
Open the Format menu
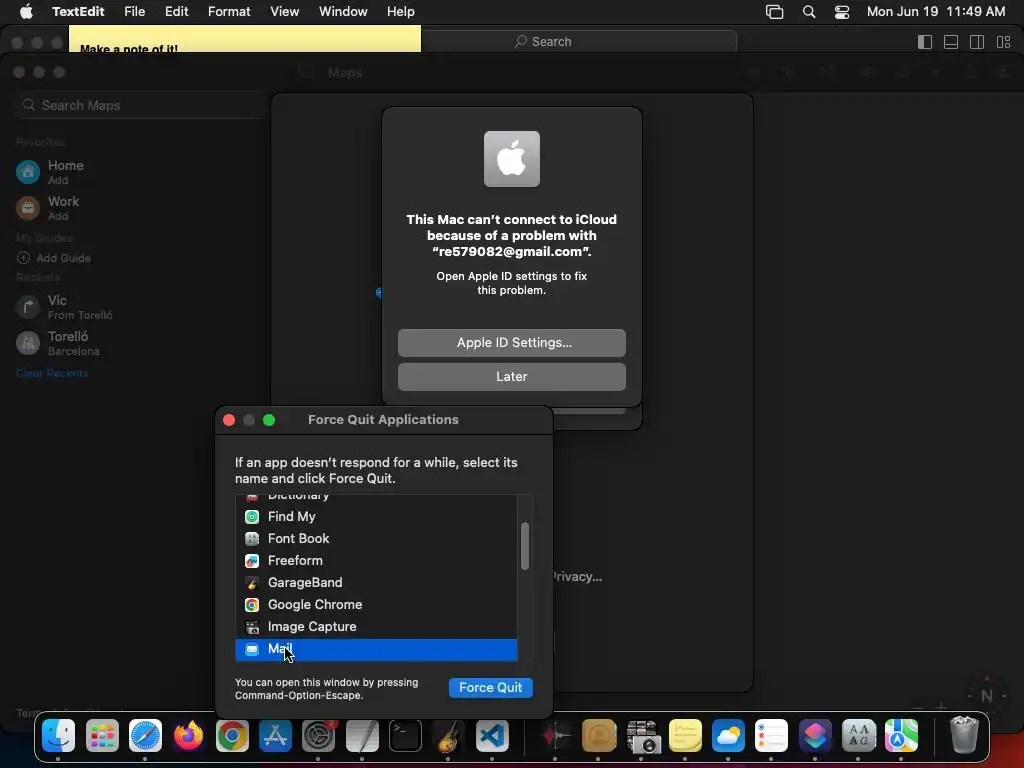point(229,12)
